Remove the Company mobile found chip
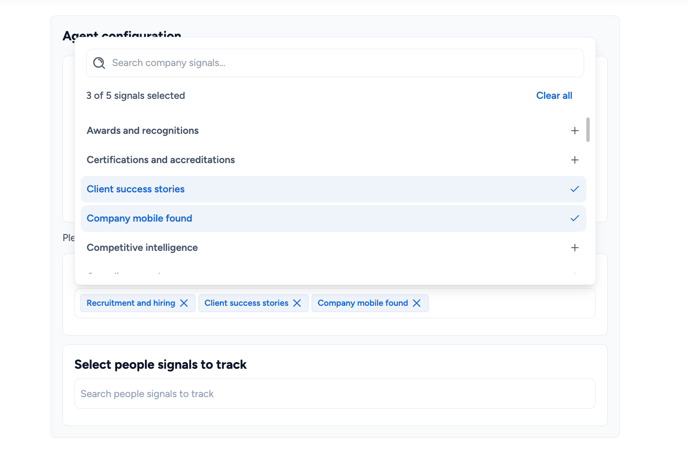Viewport: 688px width, 476px height. (x=417, y=303)
